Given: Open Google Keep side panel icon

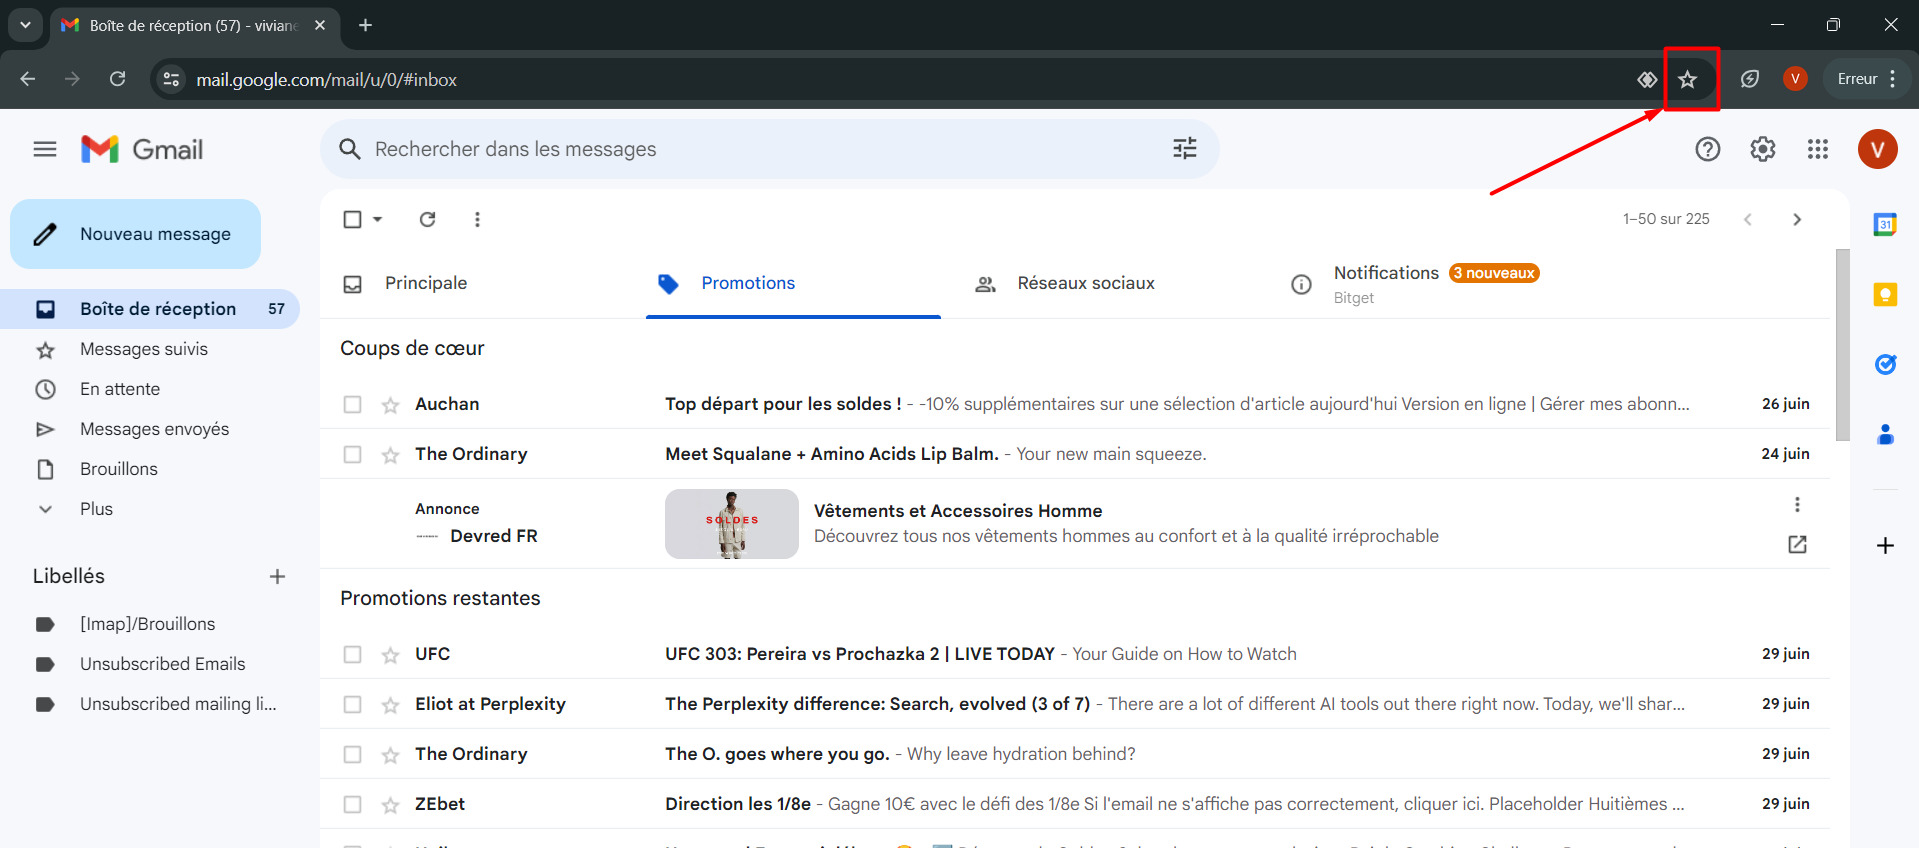Looking at the screenshot, I should pyautogui.click(x=1885, y=295).
